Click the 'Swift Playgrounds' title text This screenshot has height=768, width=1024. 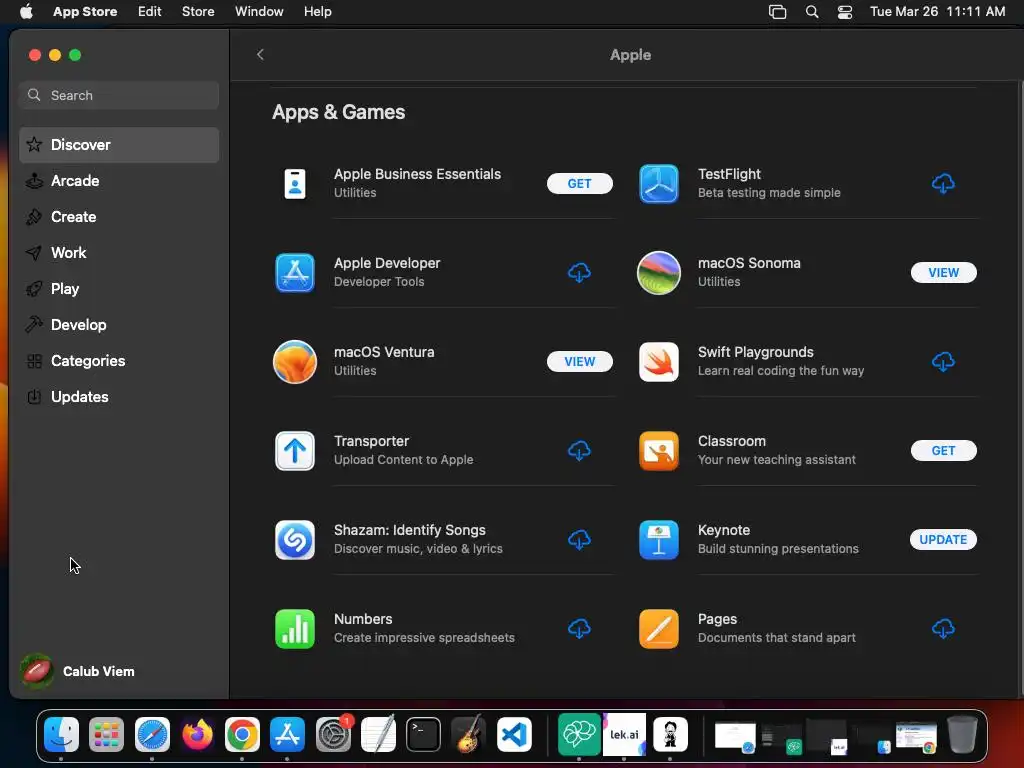pos(756,352)
